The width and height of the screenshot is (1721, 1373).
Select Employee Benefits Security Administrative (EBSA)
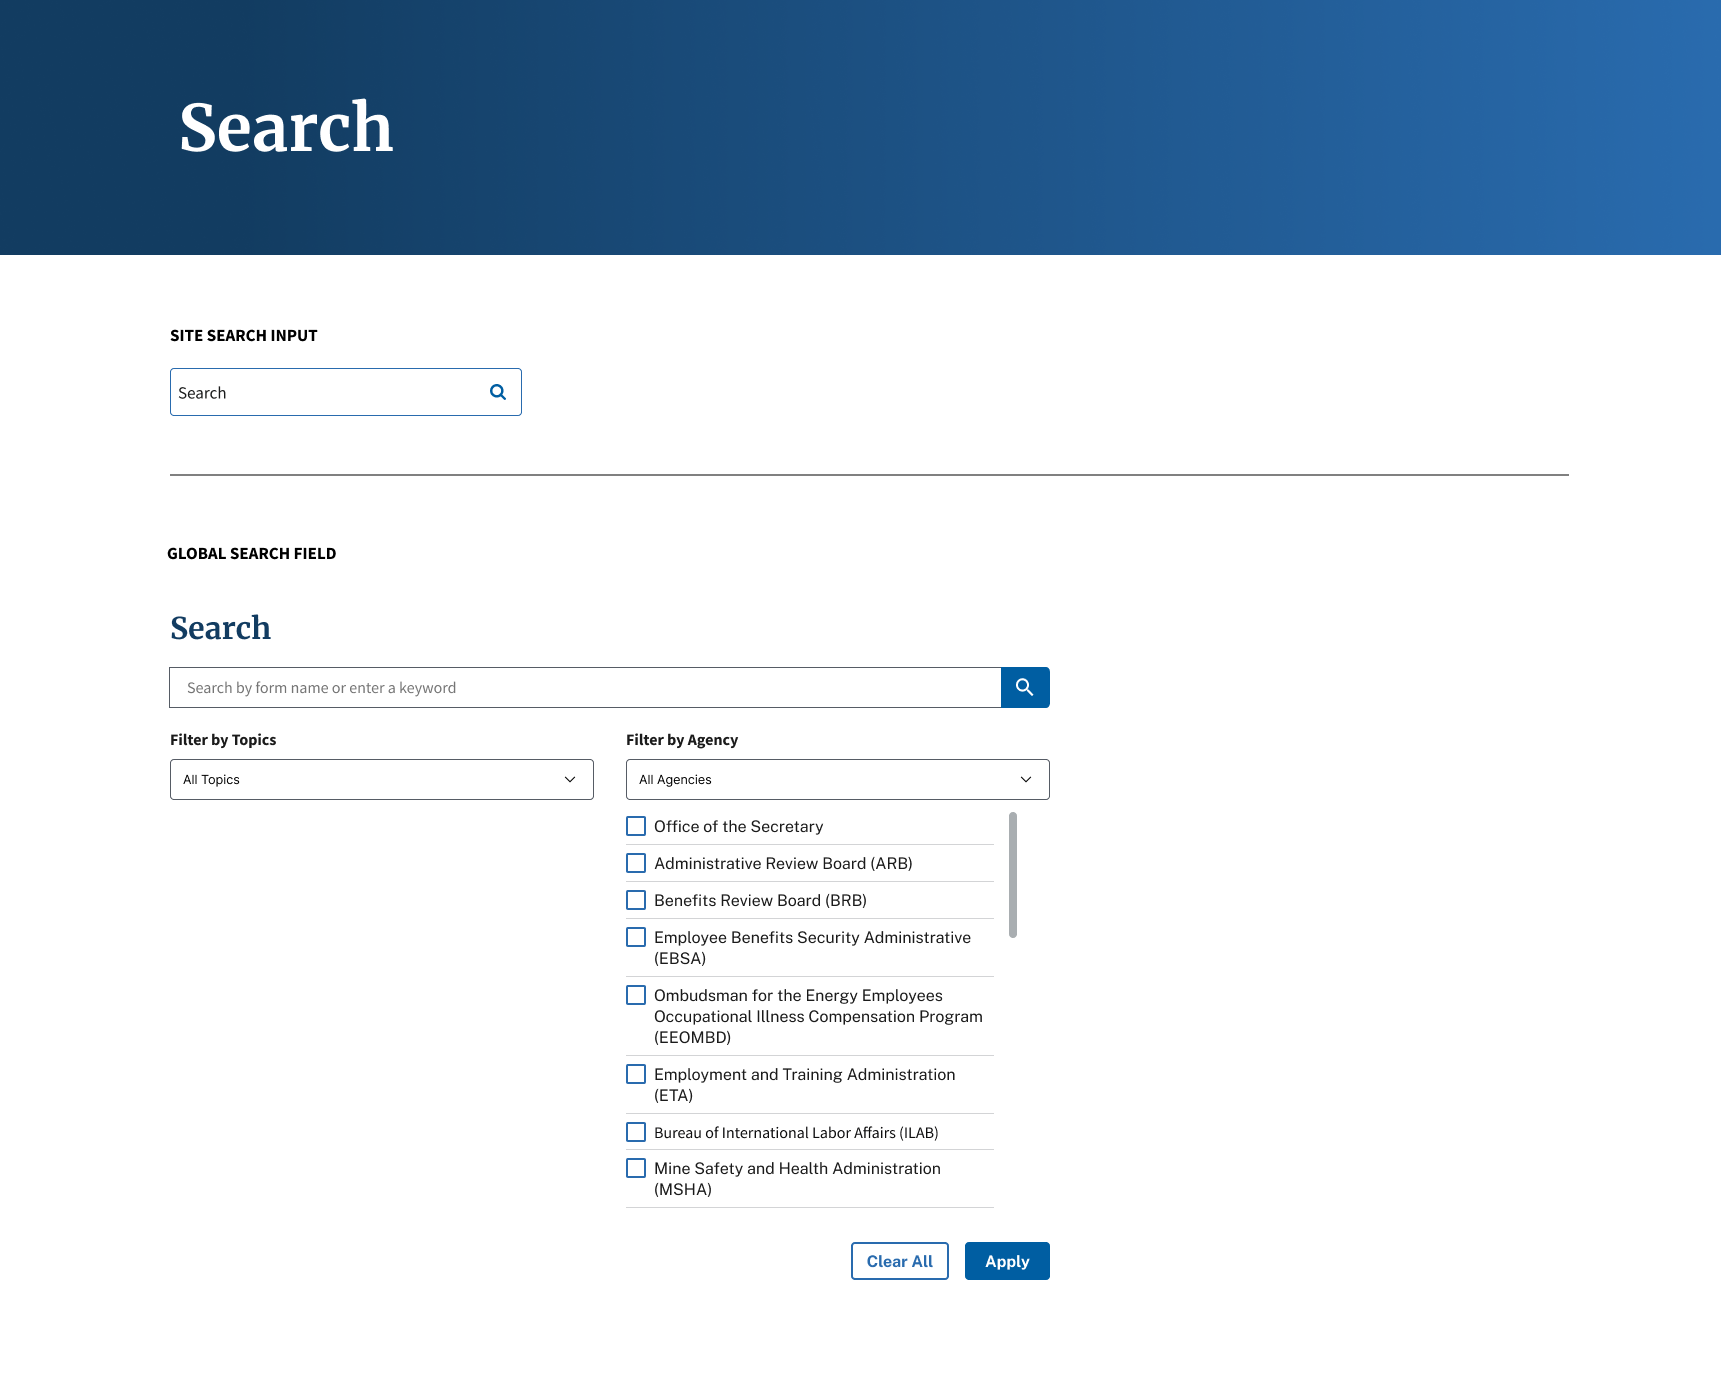point(636,937)
